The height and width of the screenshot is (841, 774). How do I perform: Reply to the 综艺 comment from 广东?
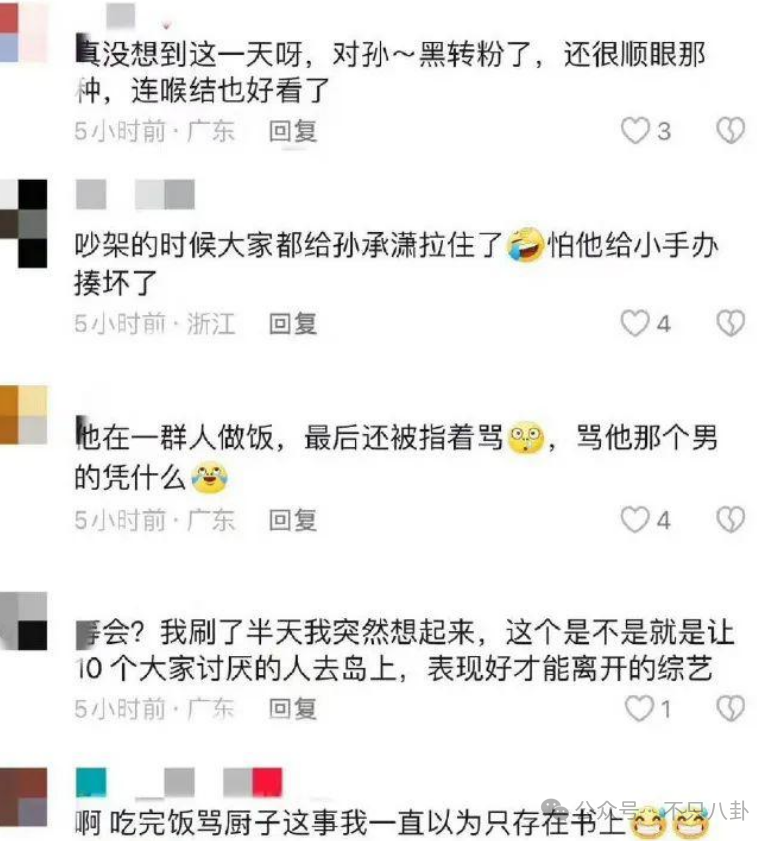[x=293, y=709]
